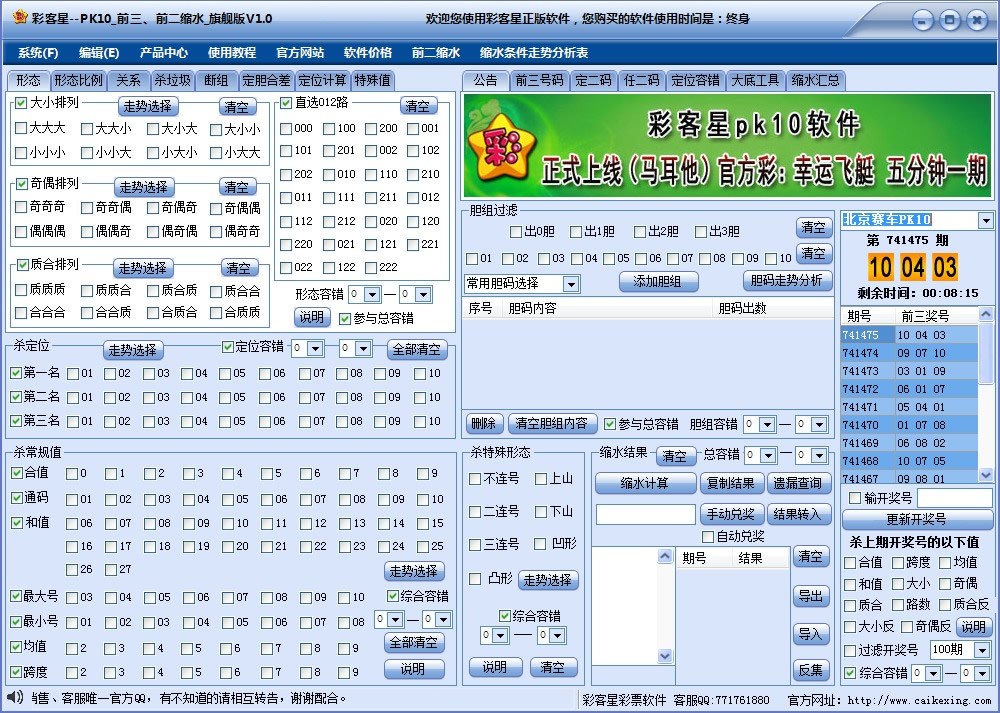This screenshot has height=713, width=1000.
Task: Open the 形态比例 tab
Action: point(80,80)
